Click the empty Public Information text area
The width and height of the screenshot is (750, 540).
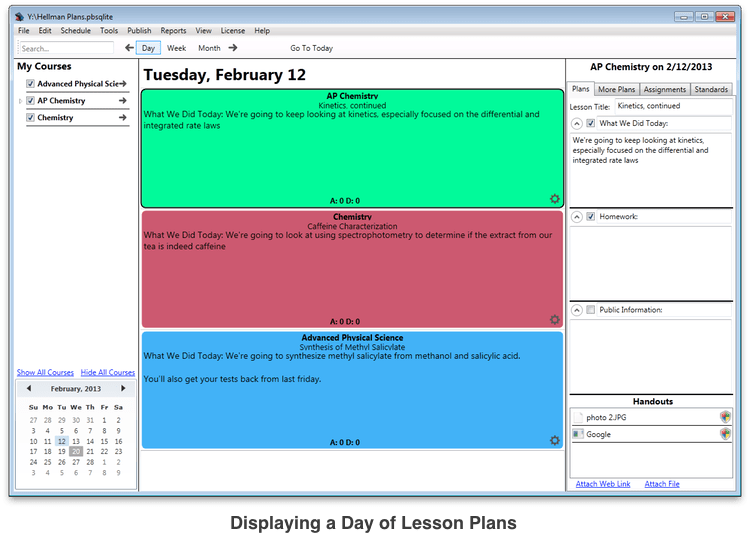click(x=651, y=356)
